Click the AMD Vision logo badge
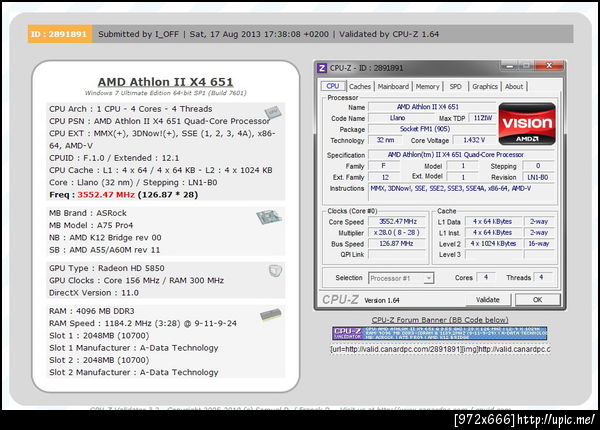 click(x=527, y=124)
